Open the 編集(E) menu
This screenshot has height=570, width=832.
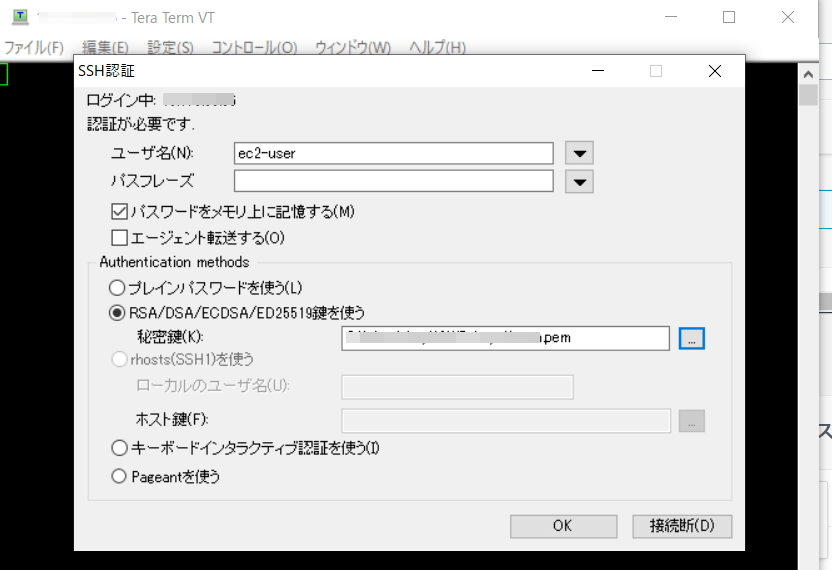point(106,48)
